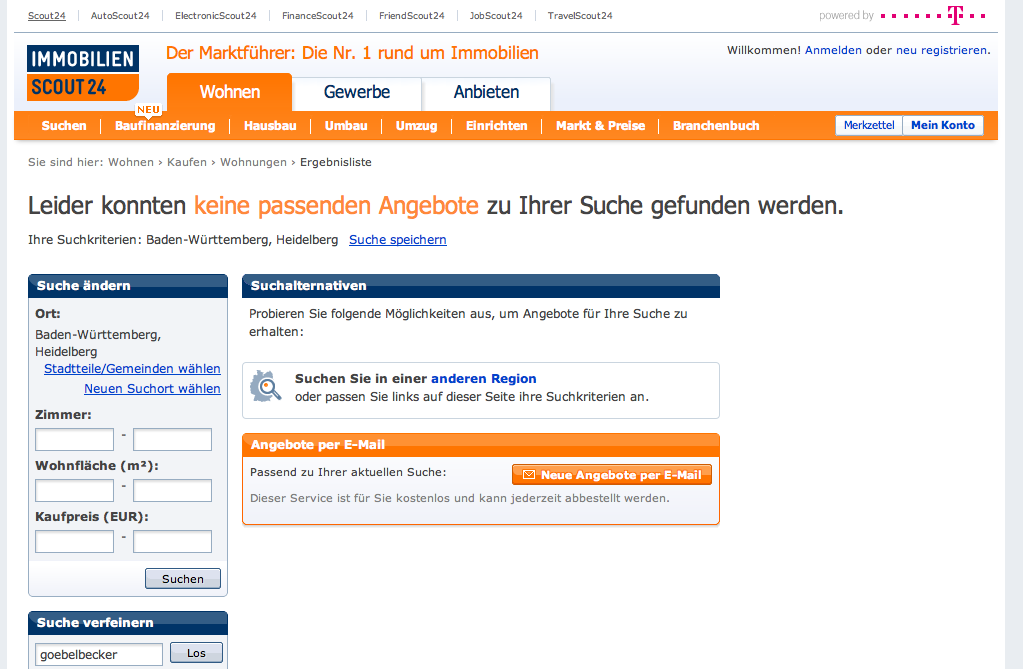Viewport: 1023px width, 669px height.
Task: Focus the minimum Kaufpreis field
Action: coord(74,541)
